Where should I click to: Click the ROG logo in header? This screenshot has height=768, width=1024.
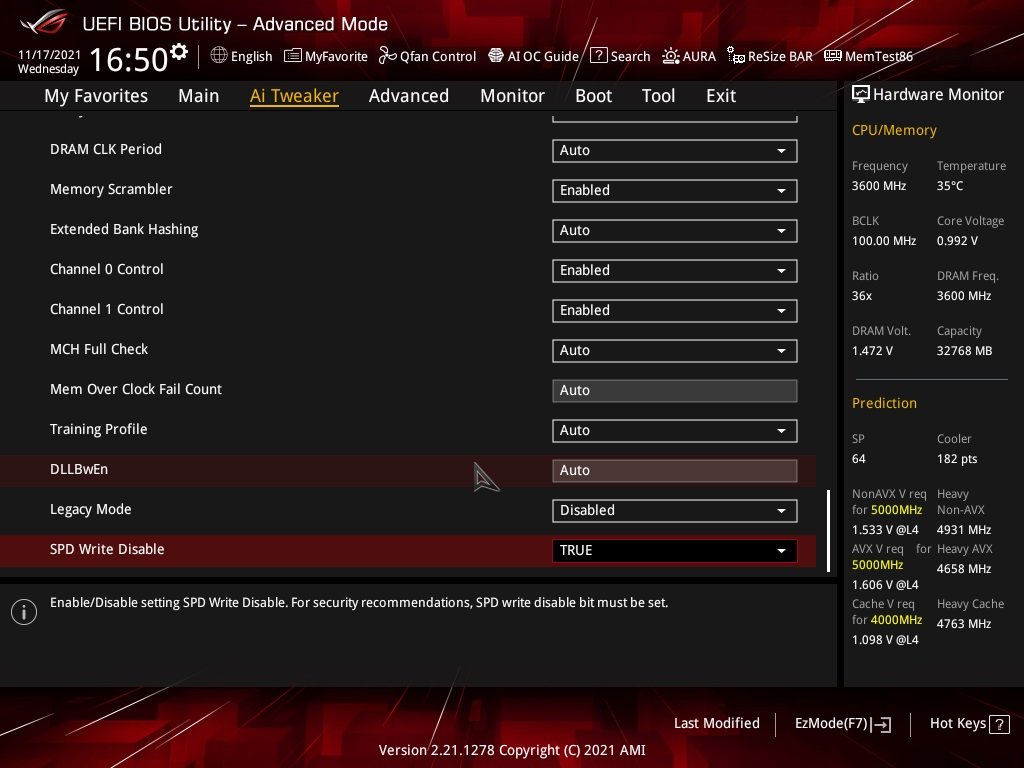tap(44, 22)
